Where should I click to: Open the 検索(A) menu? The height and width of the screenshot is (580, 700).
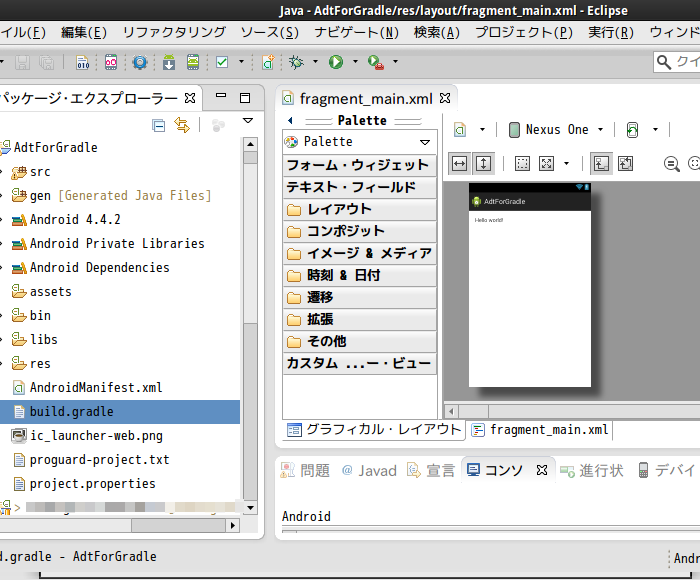pos(437,33)
